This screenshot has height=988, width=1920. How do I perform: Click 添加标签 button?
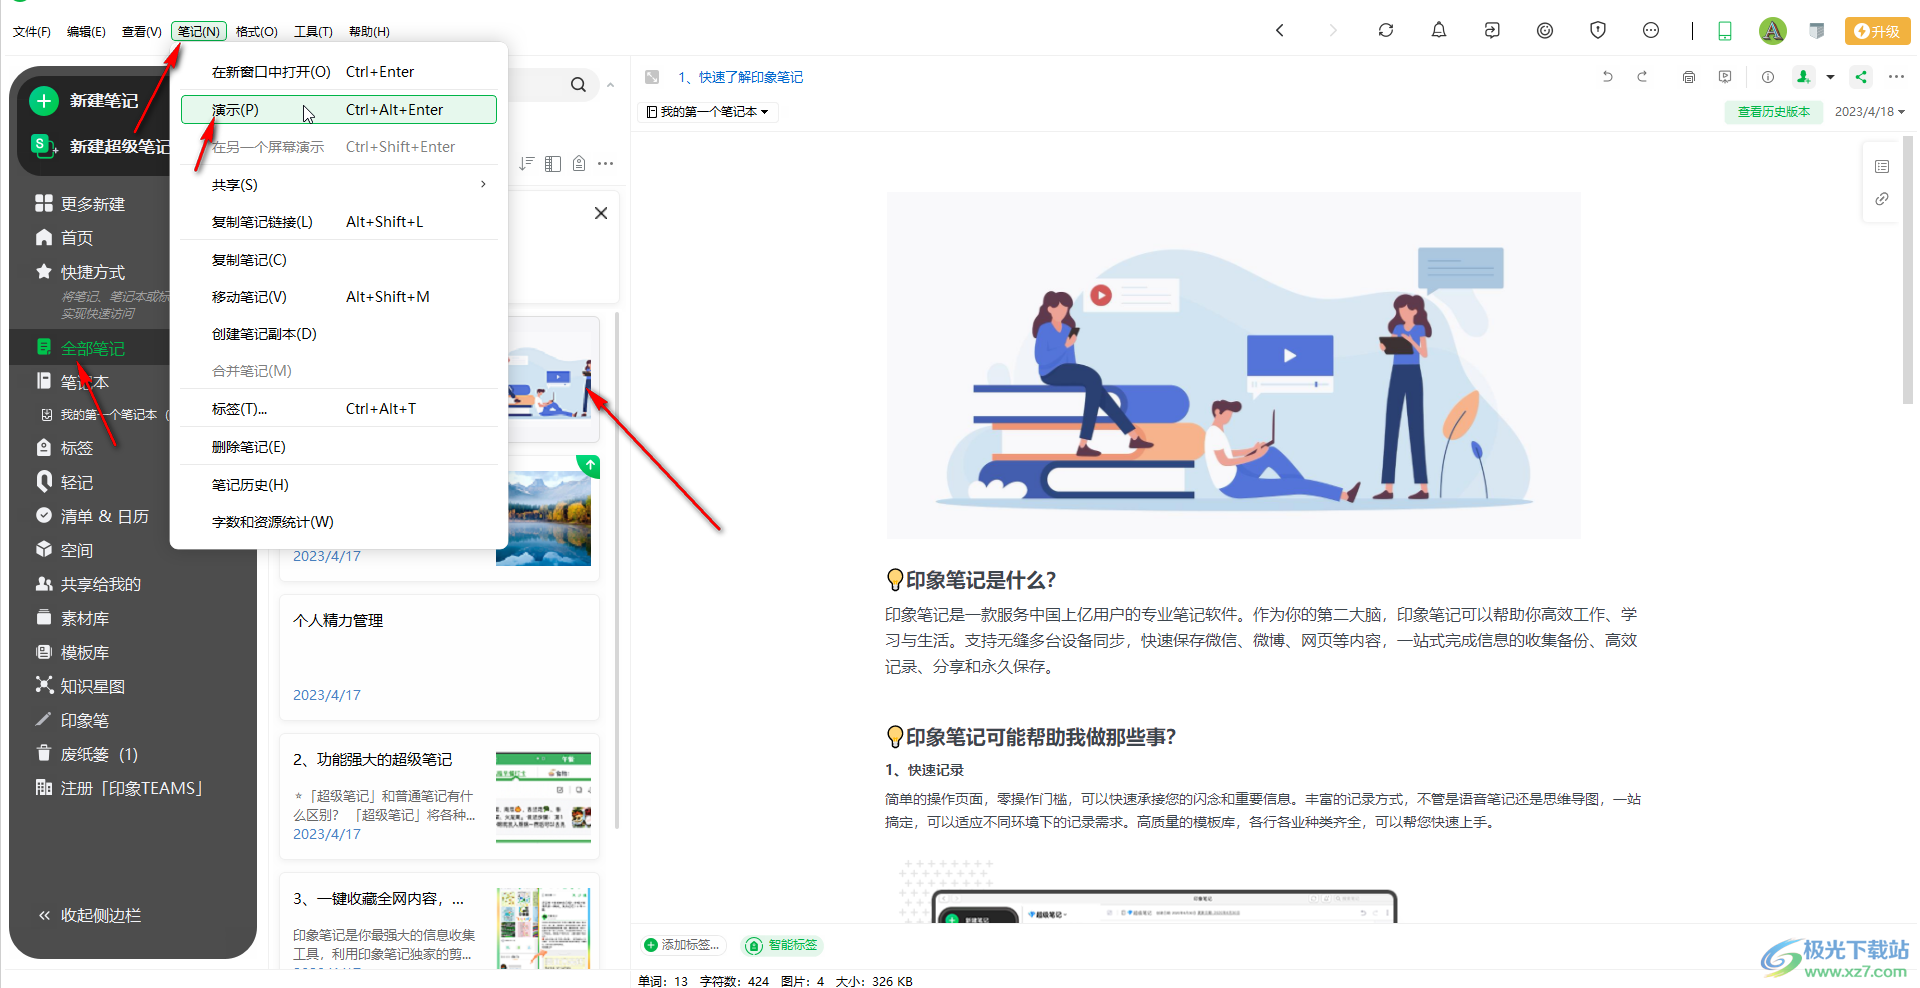click(x=681, y=945)
